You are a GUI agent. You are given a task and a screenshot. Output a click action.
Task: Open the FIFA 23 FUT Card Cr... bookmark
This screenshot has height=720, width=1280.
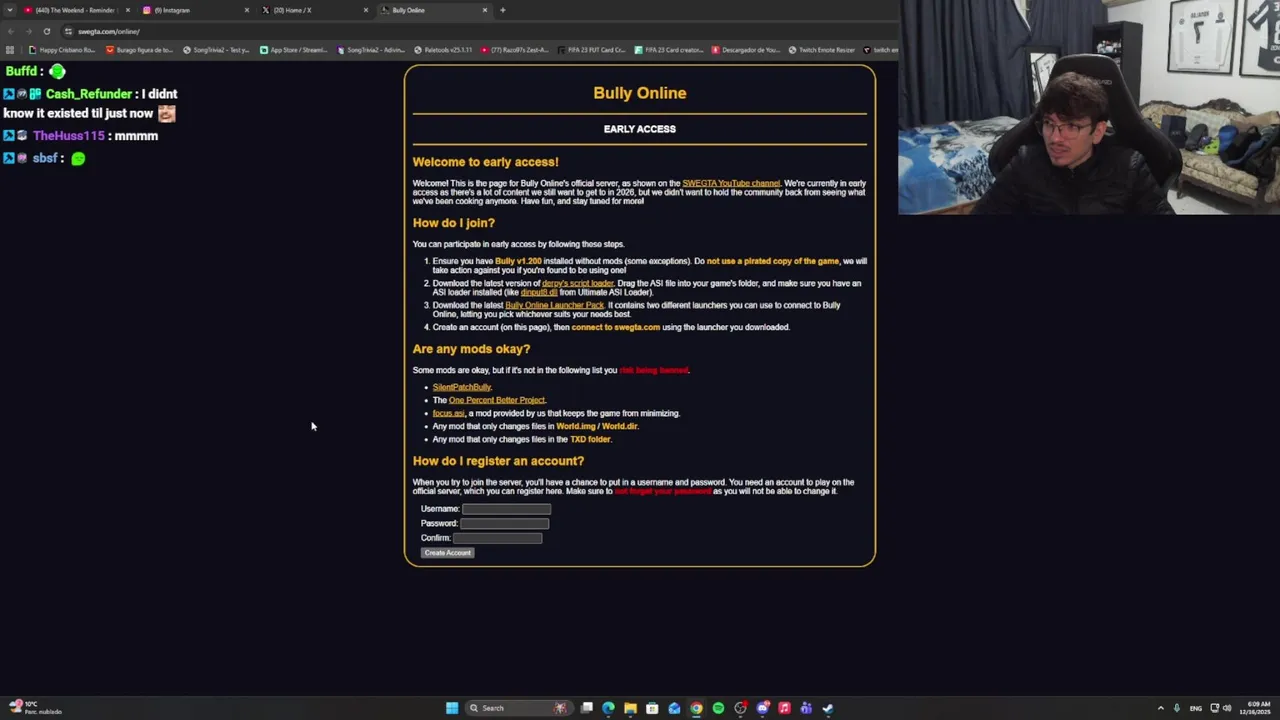591,49
